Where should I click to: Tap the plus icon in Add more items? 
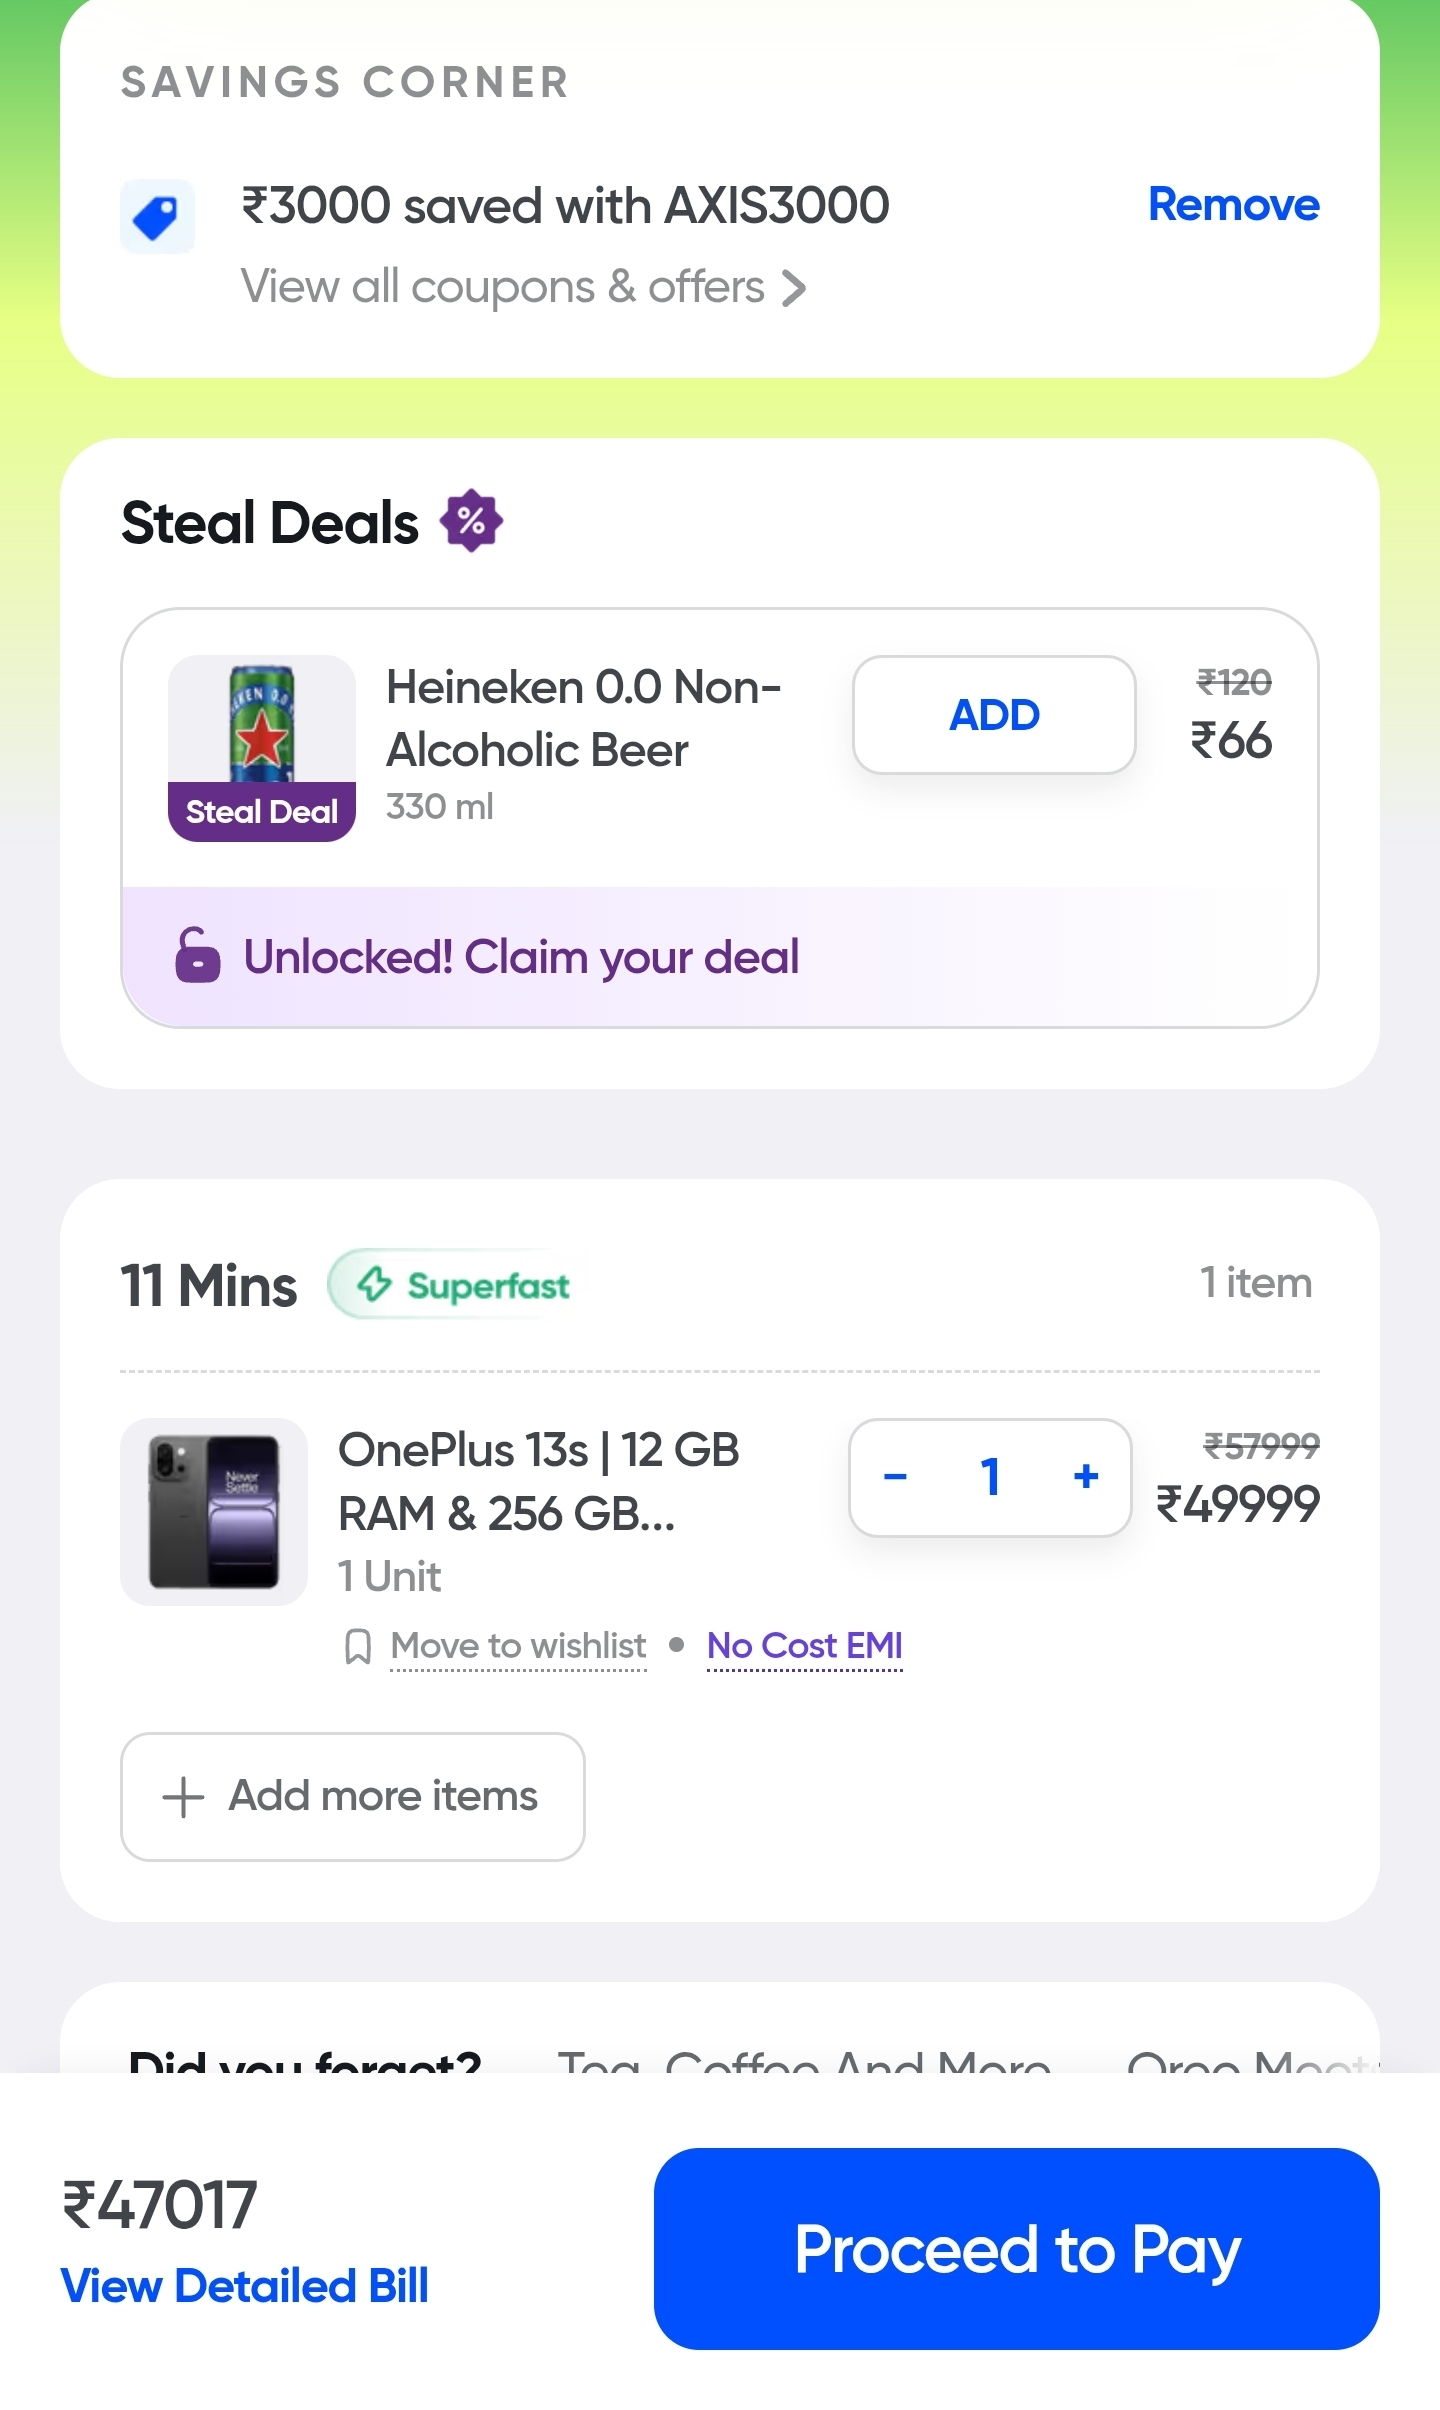click(x=183, y=1797)
